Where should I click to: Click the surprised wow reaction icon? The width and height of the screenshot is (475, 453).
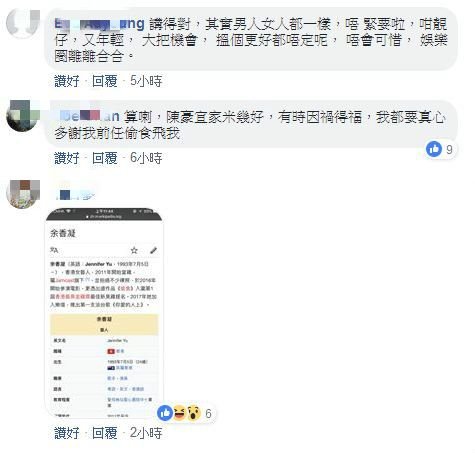coord(194,413)
